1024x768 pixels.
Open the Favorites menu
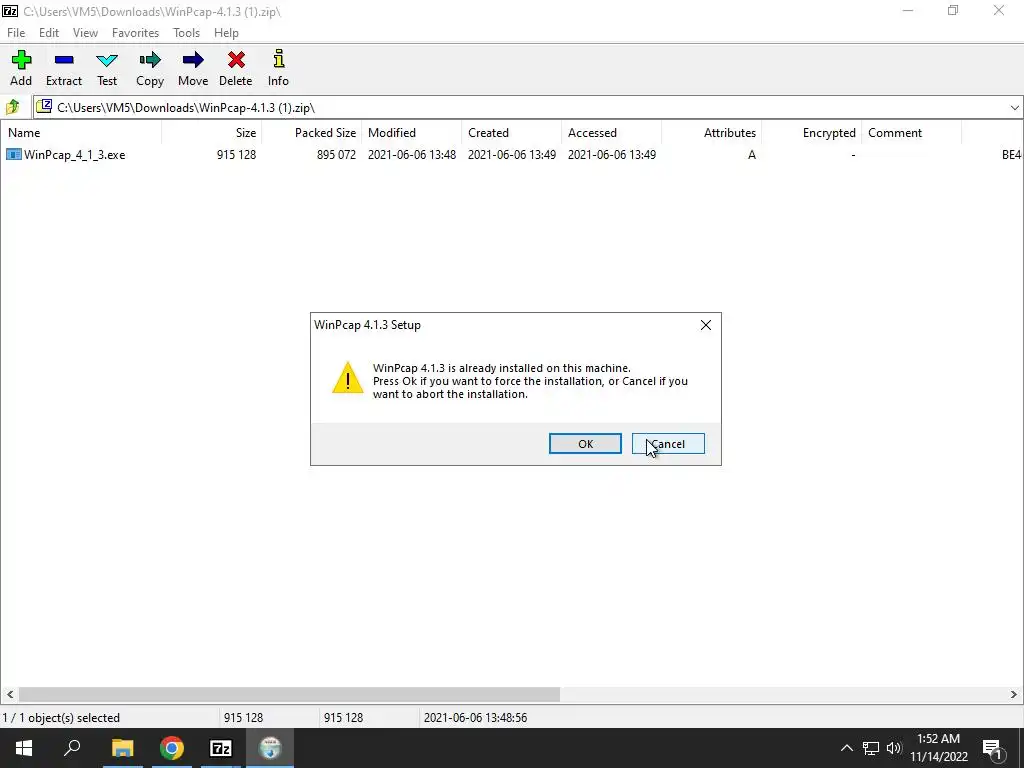click(135, 33)
